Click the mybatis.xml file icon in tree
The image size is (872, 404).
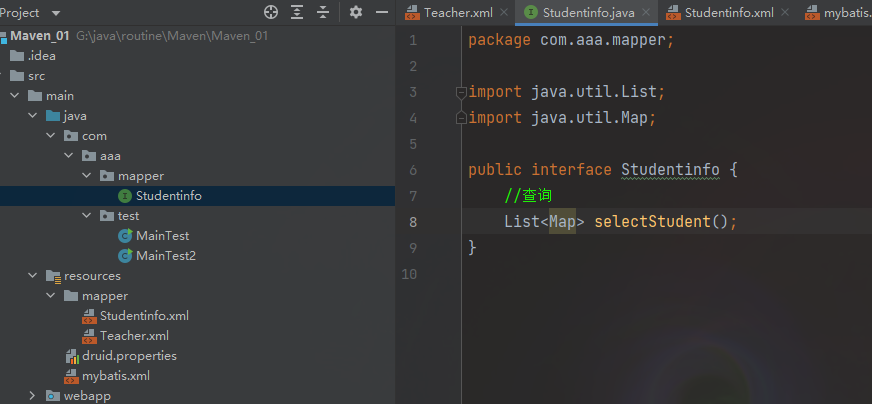click(x=72, y=376)
